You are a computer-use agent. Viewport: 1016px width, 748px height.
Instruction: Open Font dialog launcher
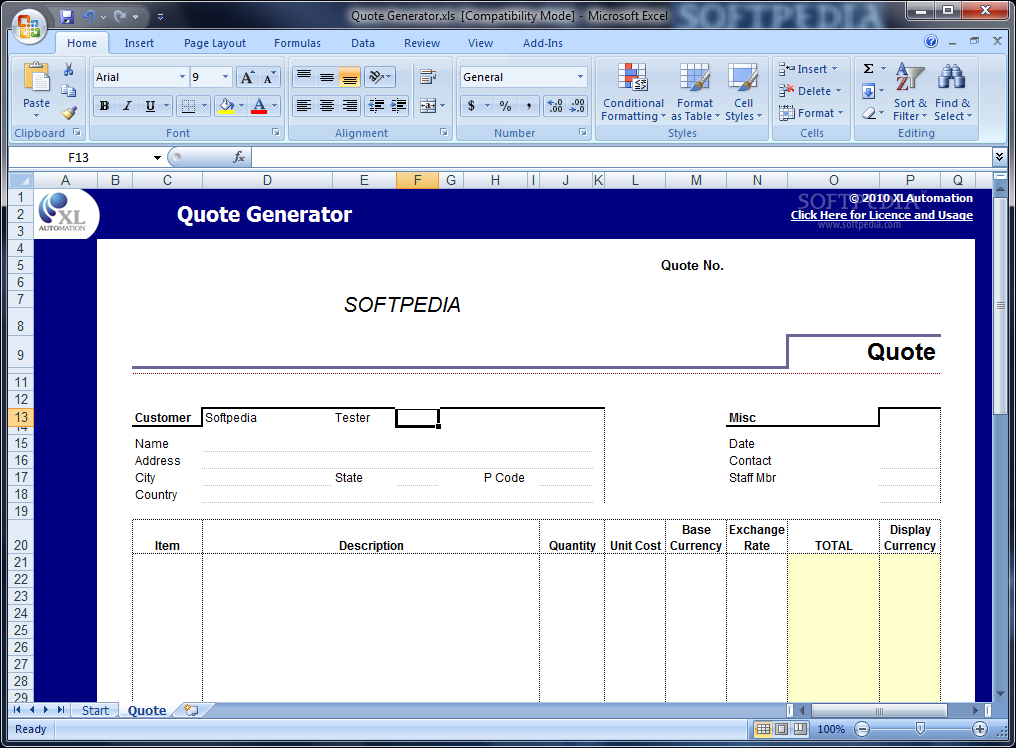coord(275,132)
